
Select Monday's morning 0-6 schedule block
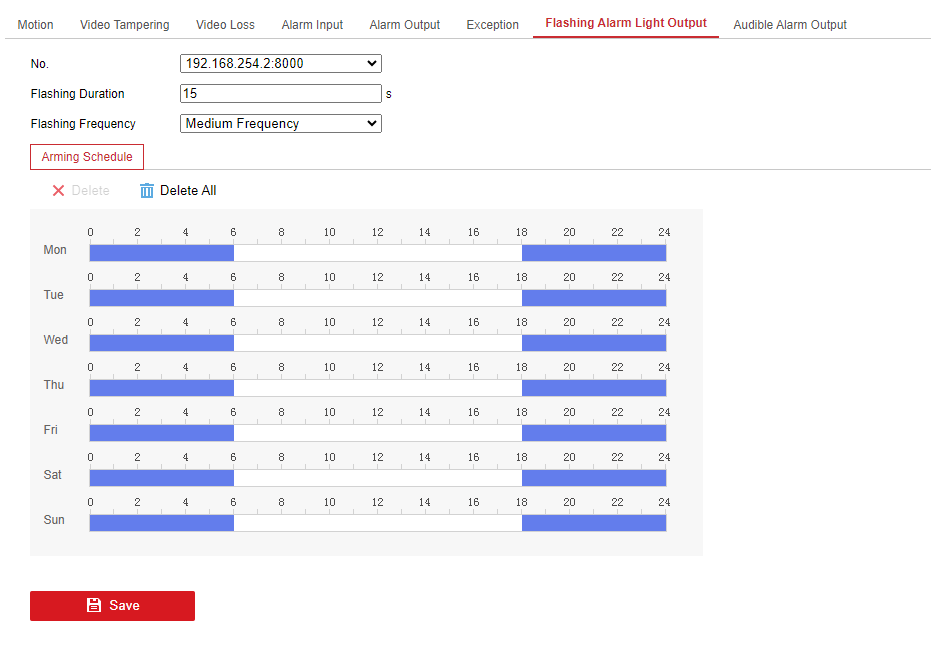(161, 253)
